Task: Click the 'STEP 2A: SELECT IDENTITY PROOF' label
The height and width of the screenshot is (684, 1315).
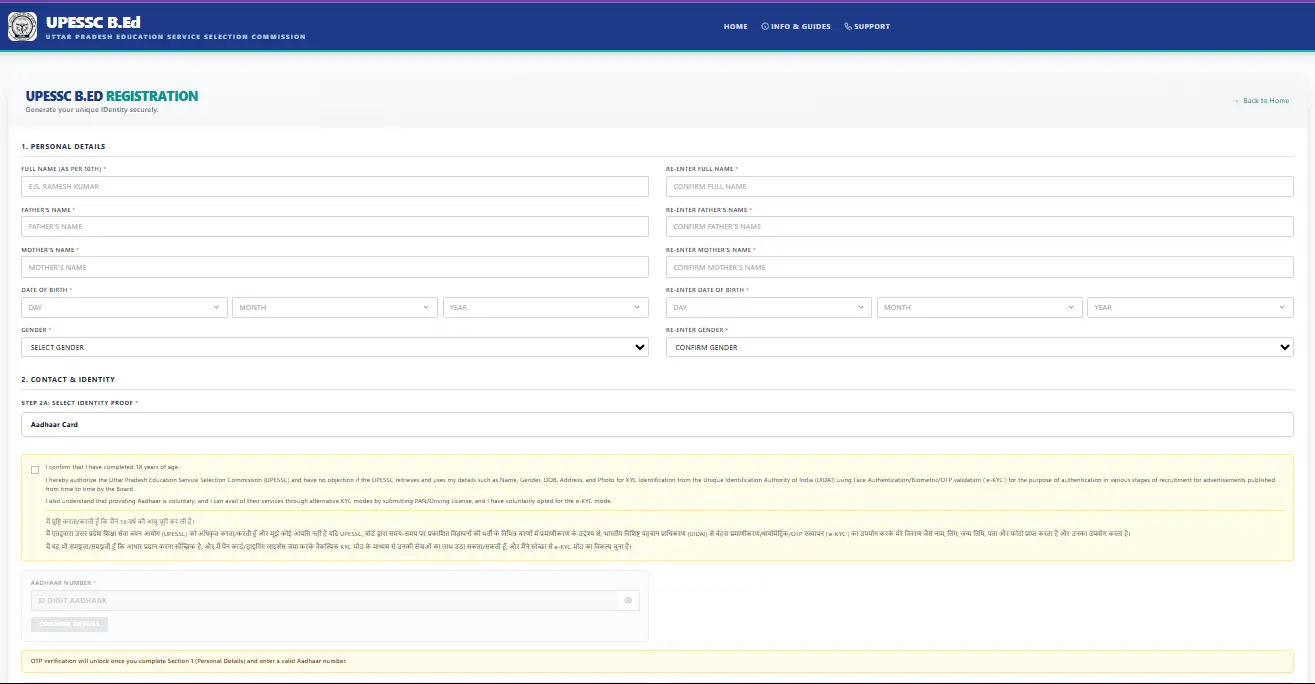Action: (79, 402)
